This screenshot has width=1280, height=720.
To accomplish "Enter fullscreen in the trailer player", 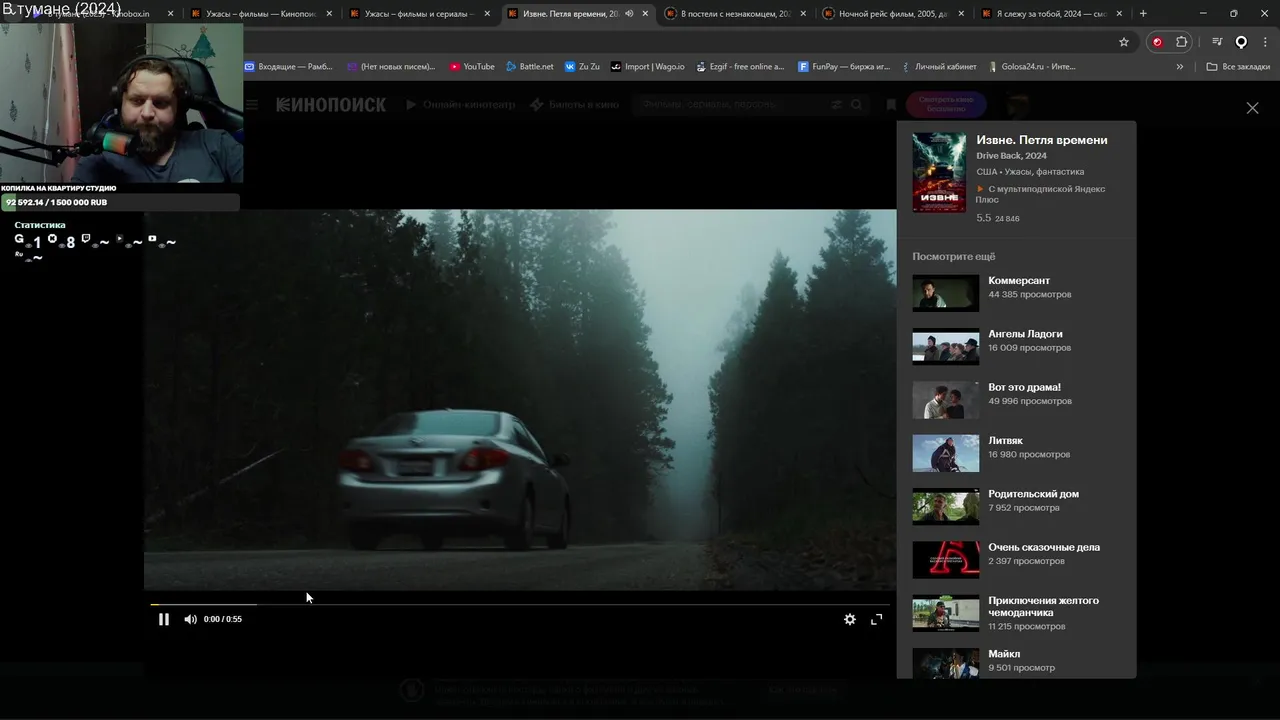I will click(877, 619).
